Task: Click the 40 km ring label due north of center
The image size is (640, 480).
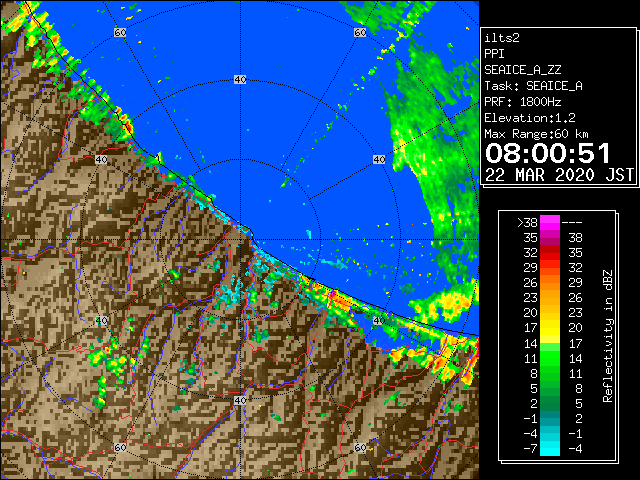Action: [240, 80]
